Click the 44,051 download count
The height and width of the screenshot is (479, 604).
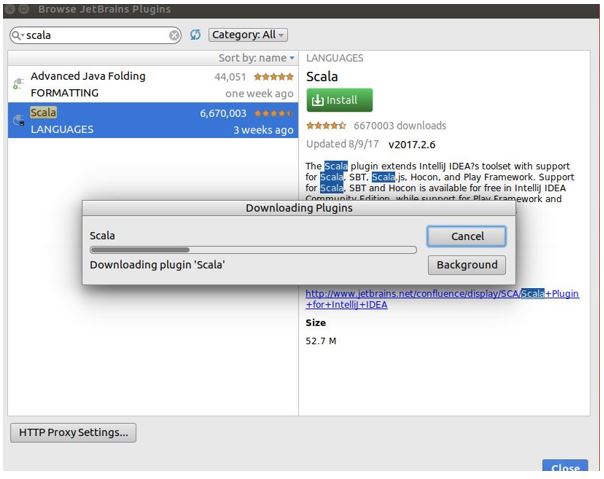tap(230, 77)
